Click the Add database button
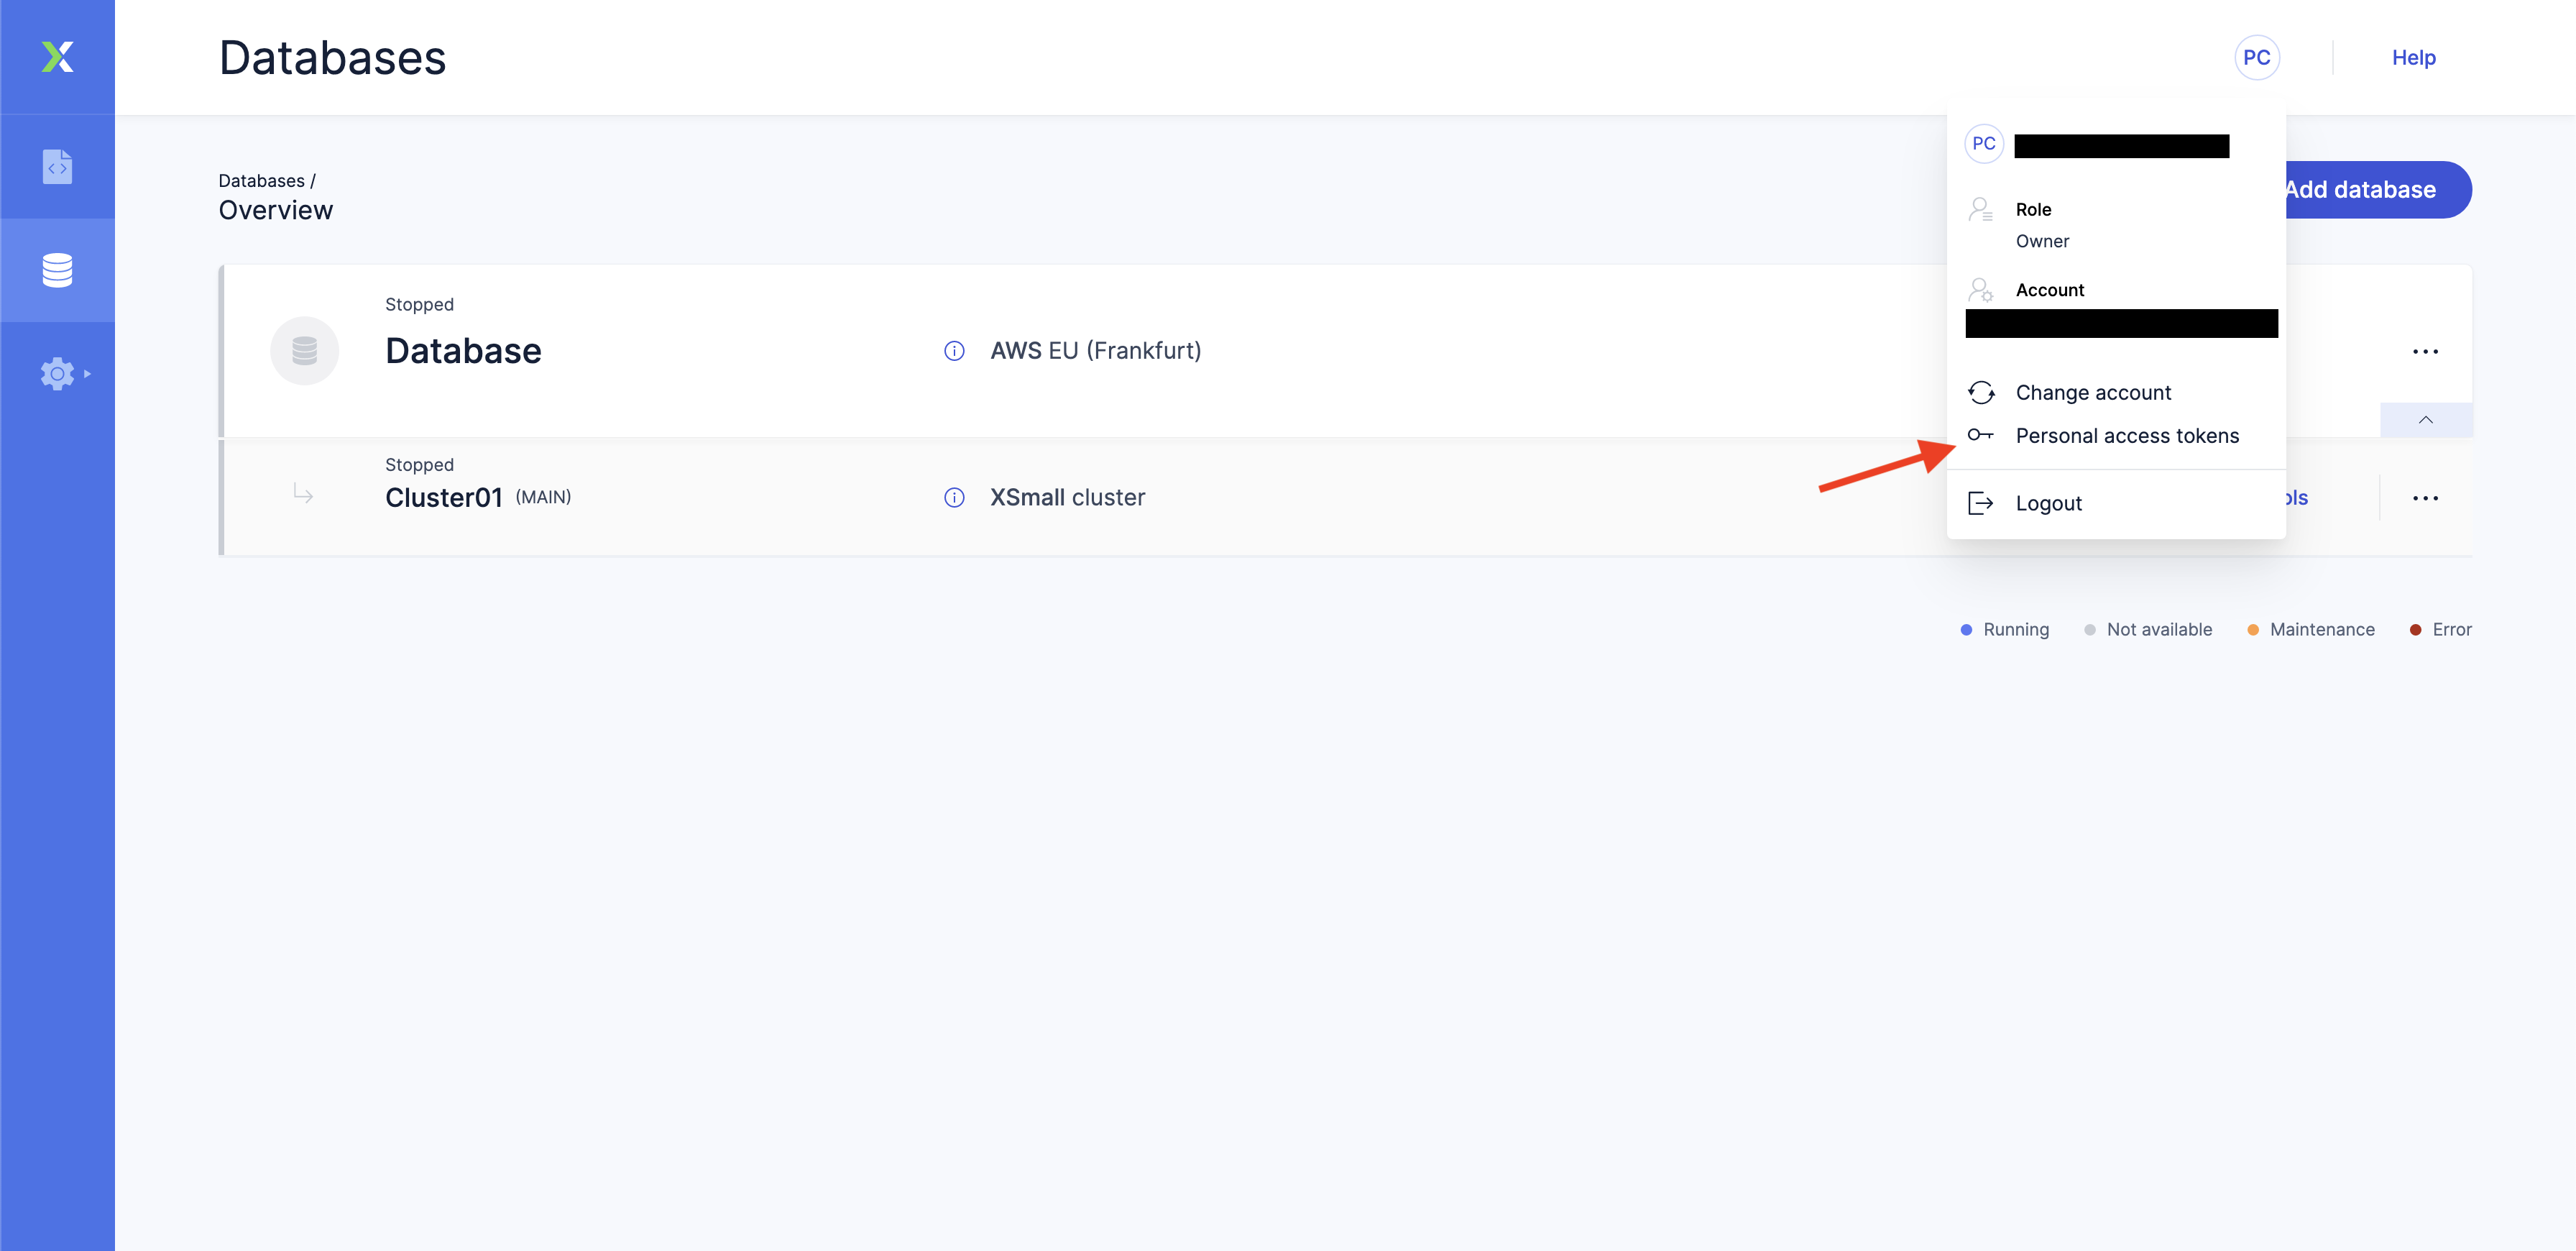2576x1251 pixels. tap(2378, 190)
